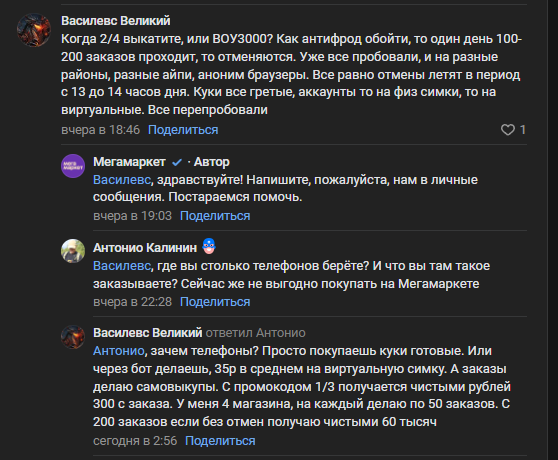Open the Мегамаркет author name link
The image size is (558, 460).
click(129, 162)
